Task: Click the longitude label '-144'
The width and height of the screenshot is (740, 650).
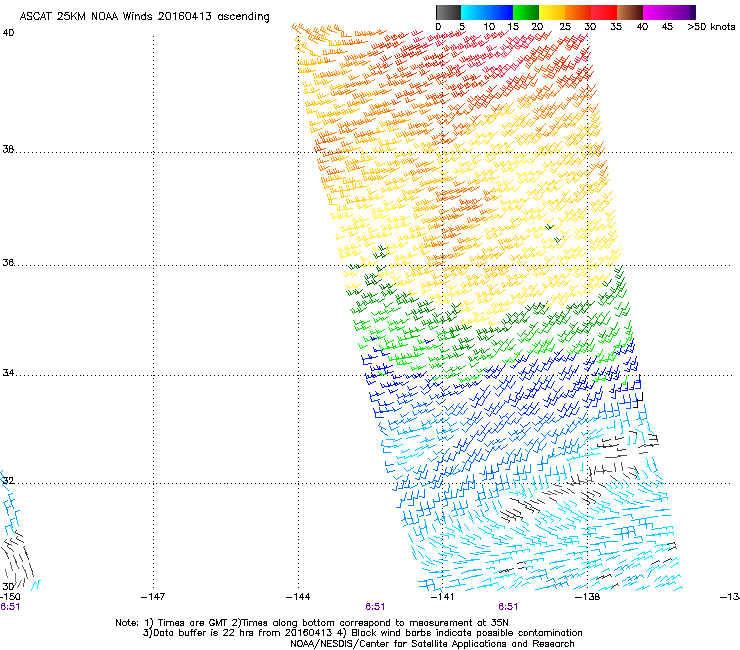Action: coord(298,597)
